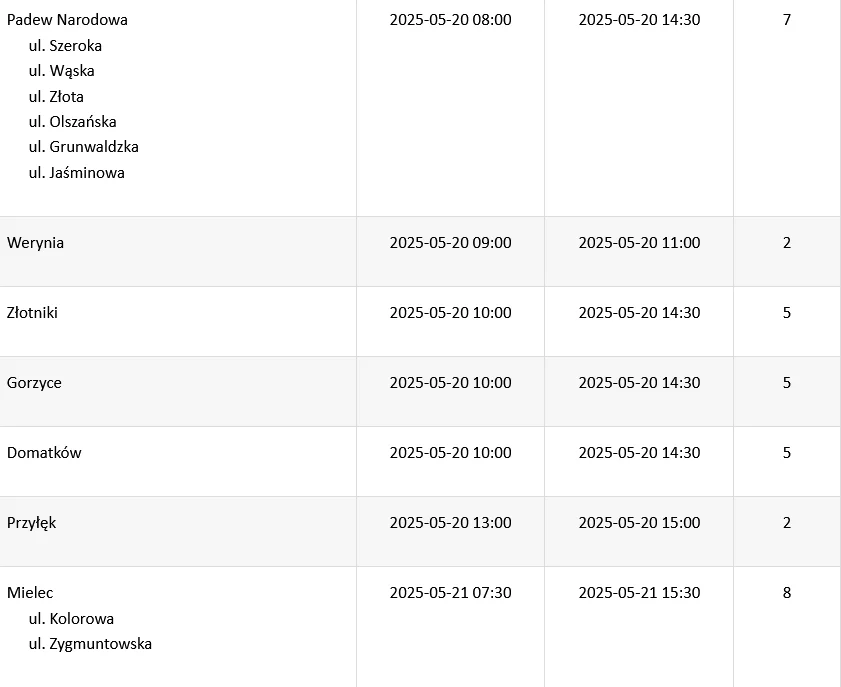This screenshot has width=841, height=687.
Task: Click duration value 7 for Padew Narodowa
Action: pos(787,20)
